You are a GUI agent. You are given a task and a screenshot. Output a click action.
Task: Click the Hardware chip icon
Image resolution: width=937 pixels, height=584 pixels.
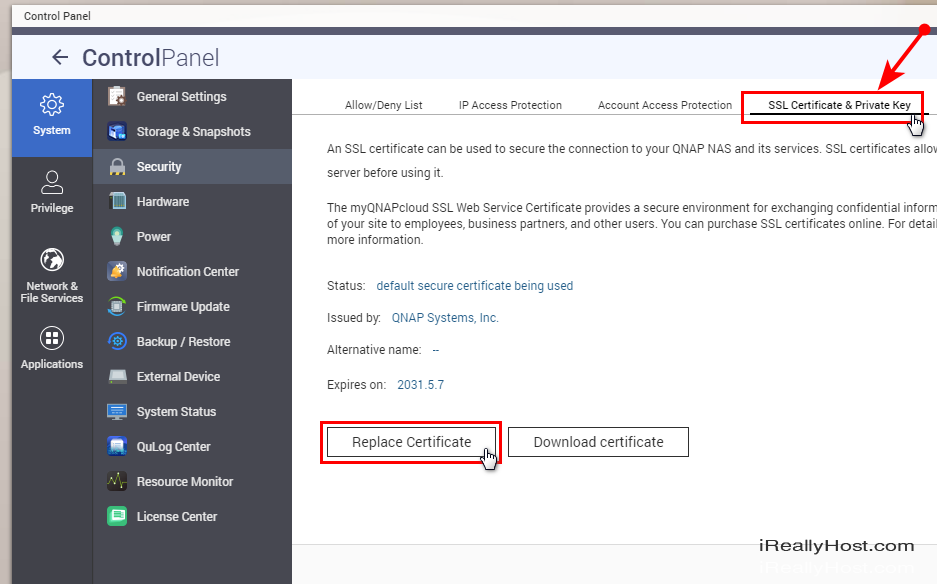pyautogui.click(x=117, y=201)
